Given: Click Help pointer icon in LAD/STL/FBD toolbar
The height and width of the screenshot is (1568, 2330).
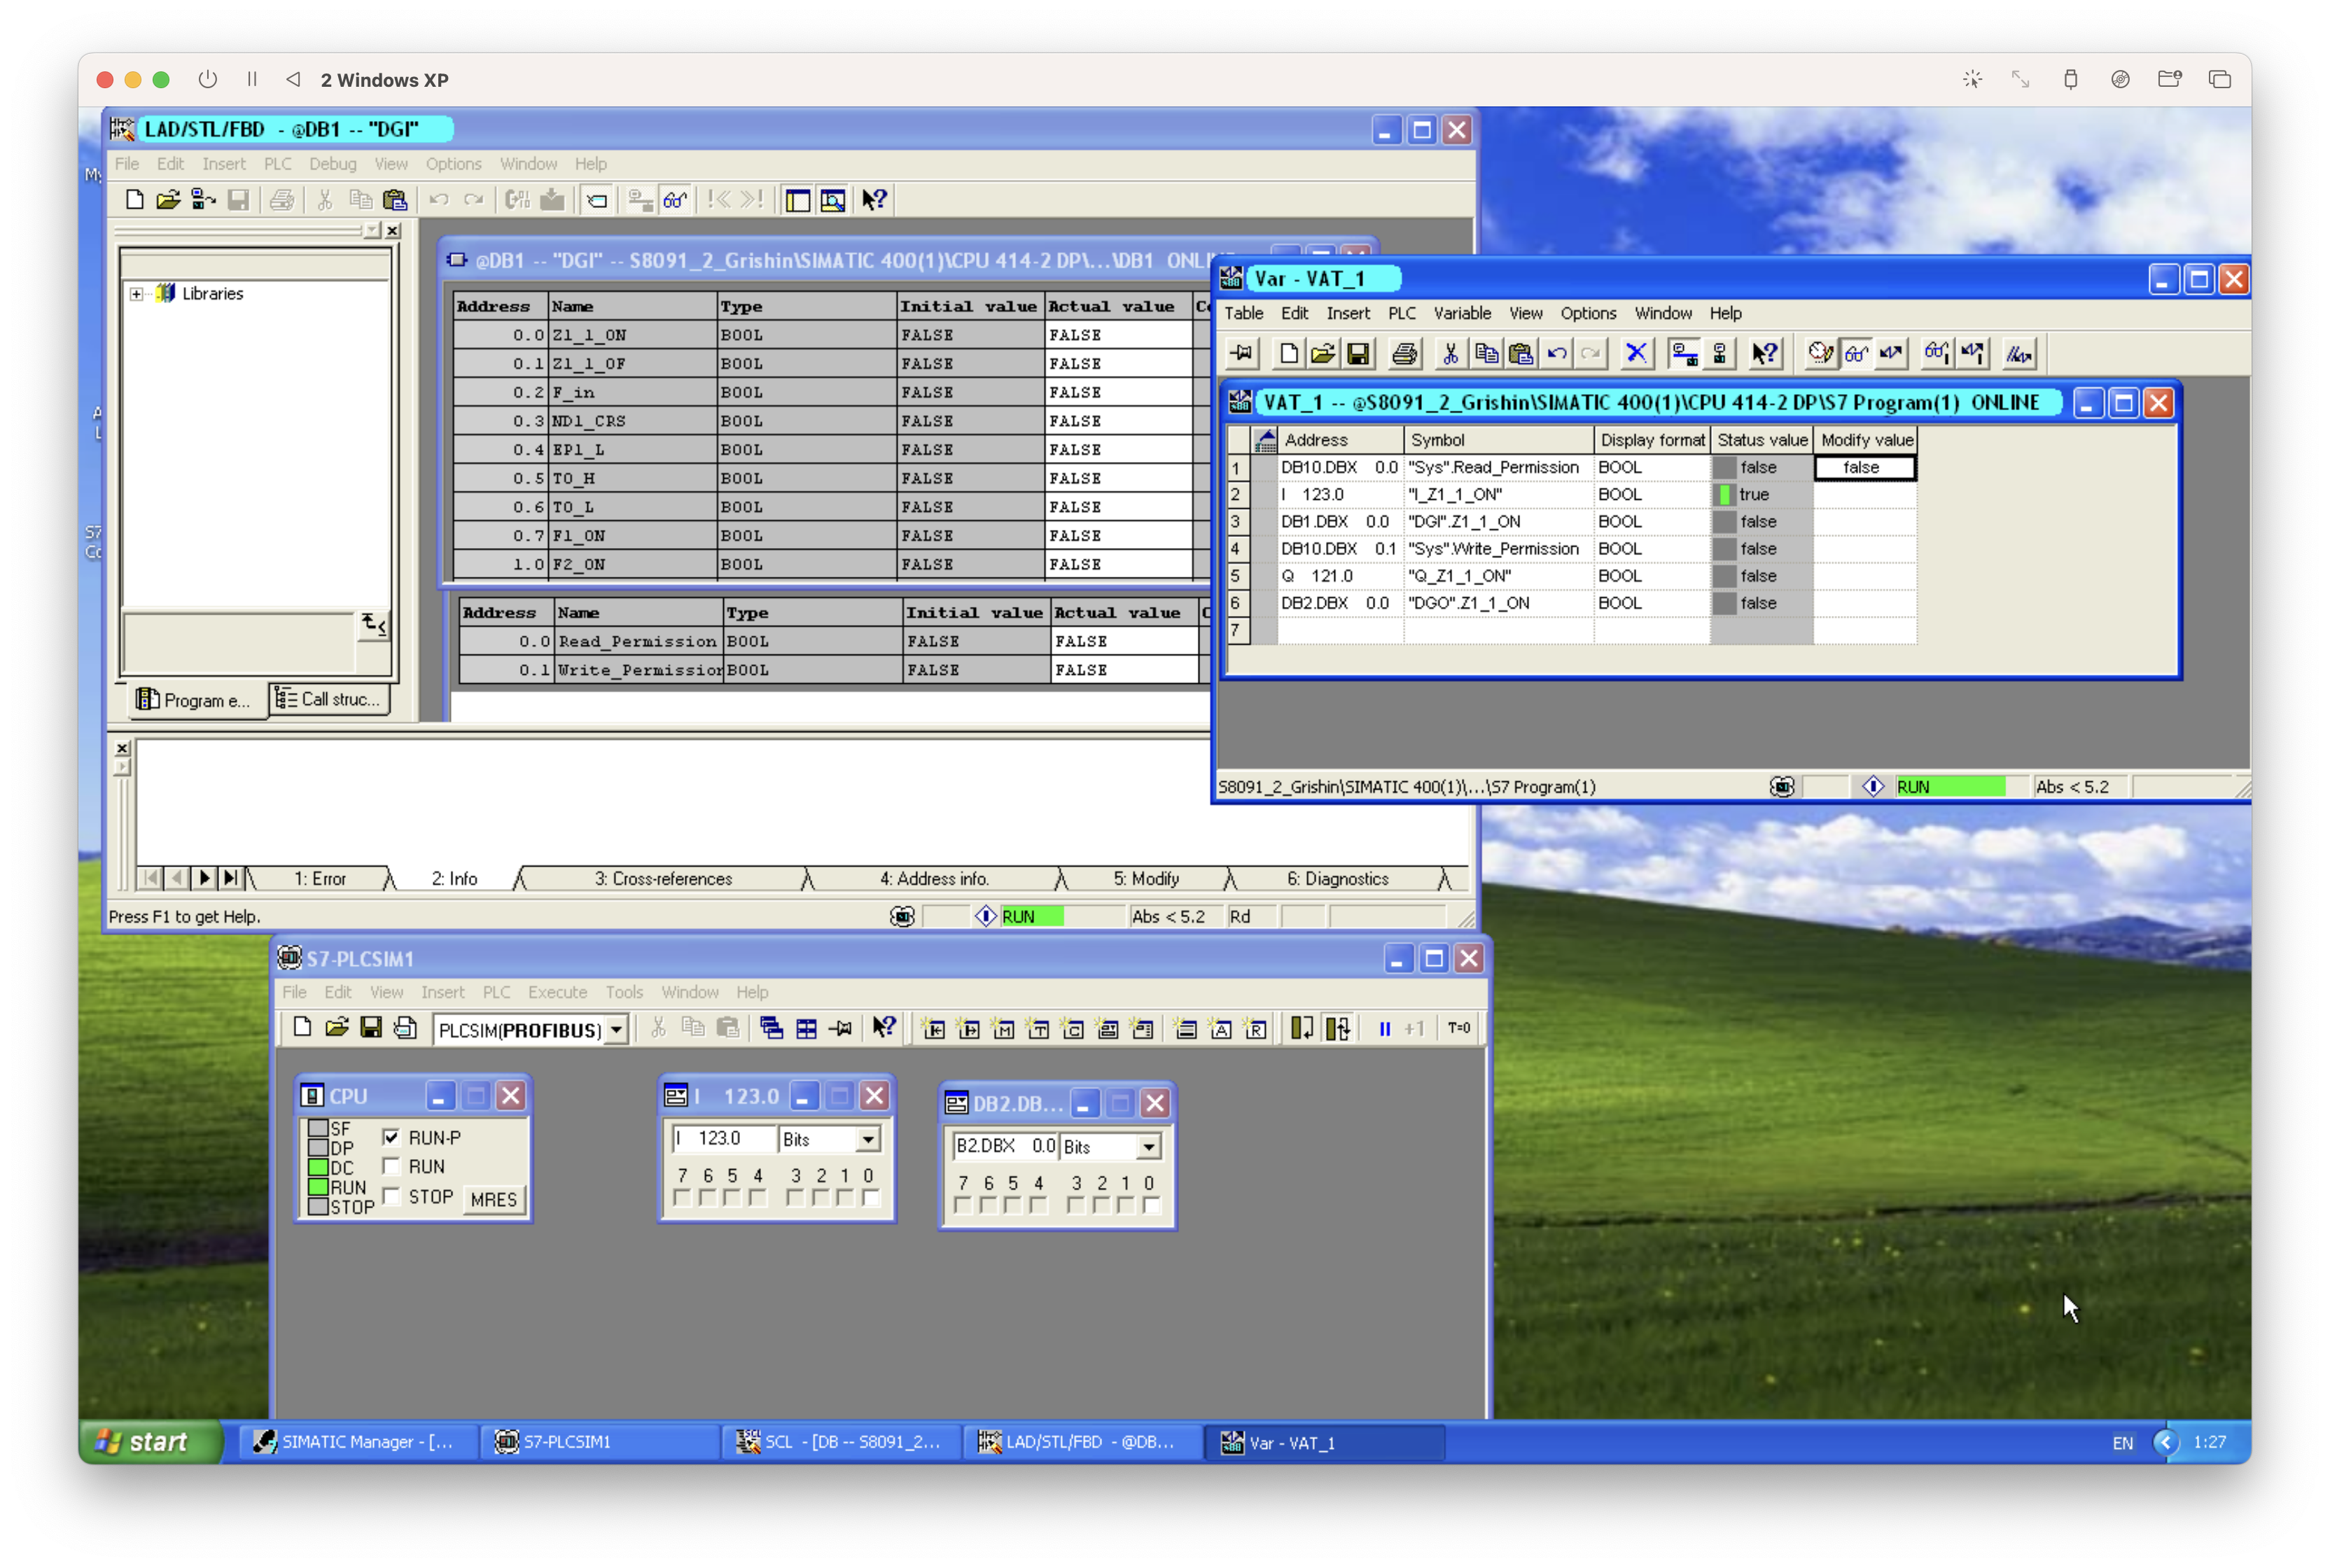Looking at the screenshot, I should pyautogui.click(x=875, y=200).
